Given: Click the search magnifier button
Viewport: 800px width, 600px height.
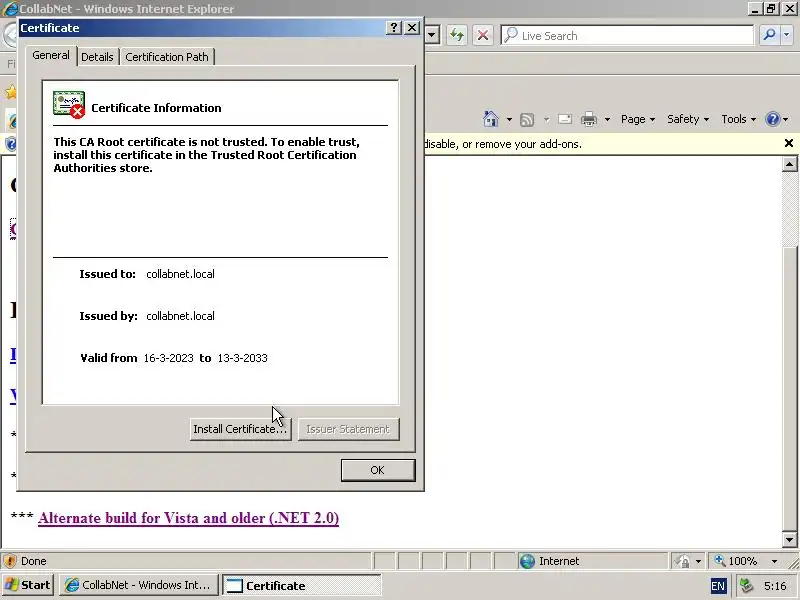Looking at the screenshot, I should point(768,35).
